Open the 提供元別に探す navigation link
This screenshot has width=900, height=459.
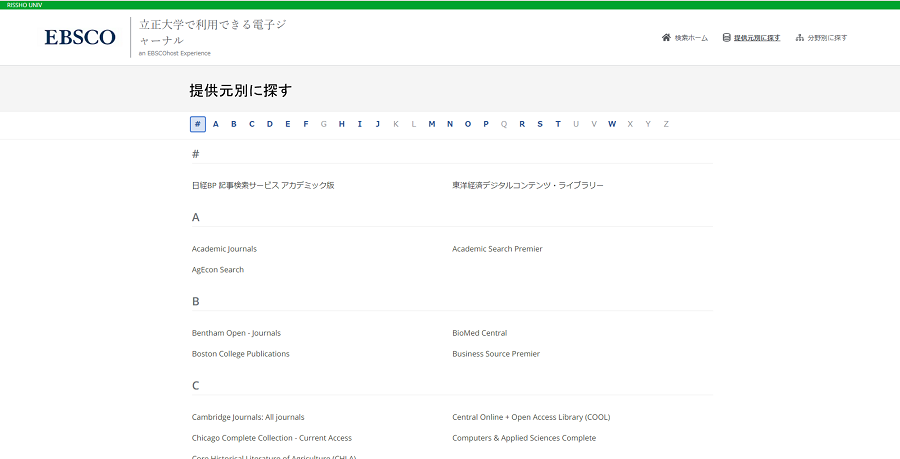point(757,38)
